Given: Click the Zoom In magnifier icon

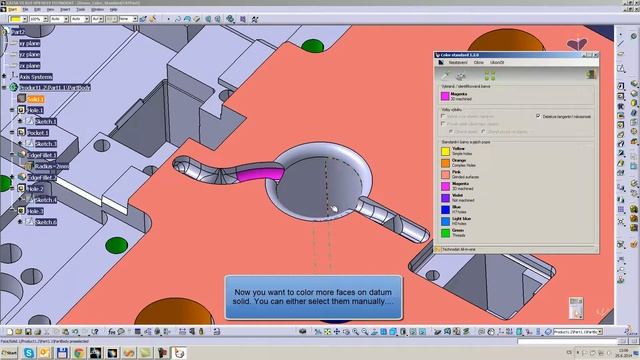Looking at the screenshot, I should click(356, 332).
